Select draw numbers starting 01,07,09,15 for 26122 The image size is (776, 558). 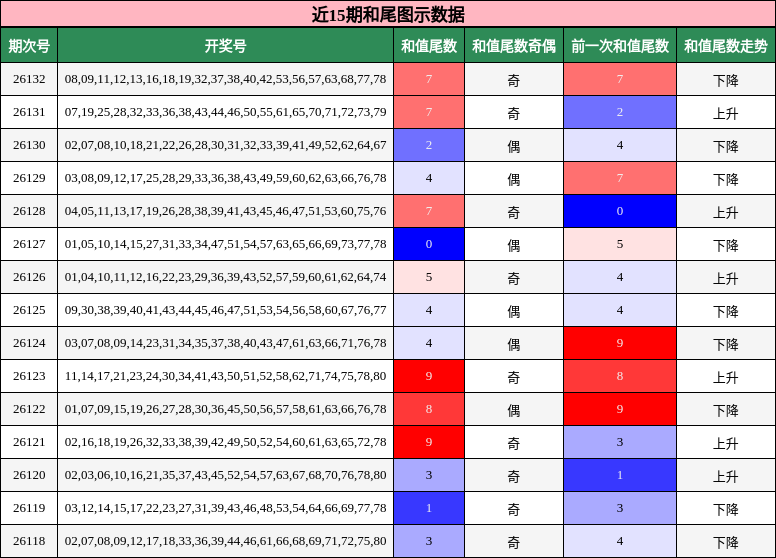pos(226,409)
